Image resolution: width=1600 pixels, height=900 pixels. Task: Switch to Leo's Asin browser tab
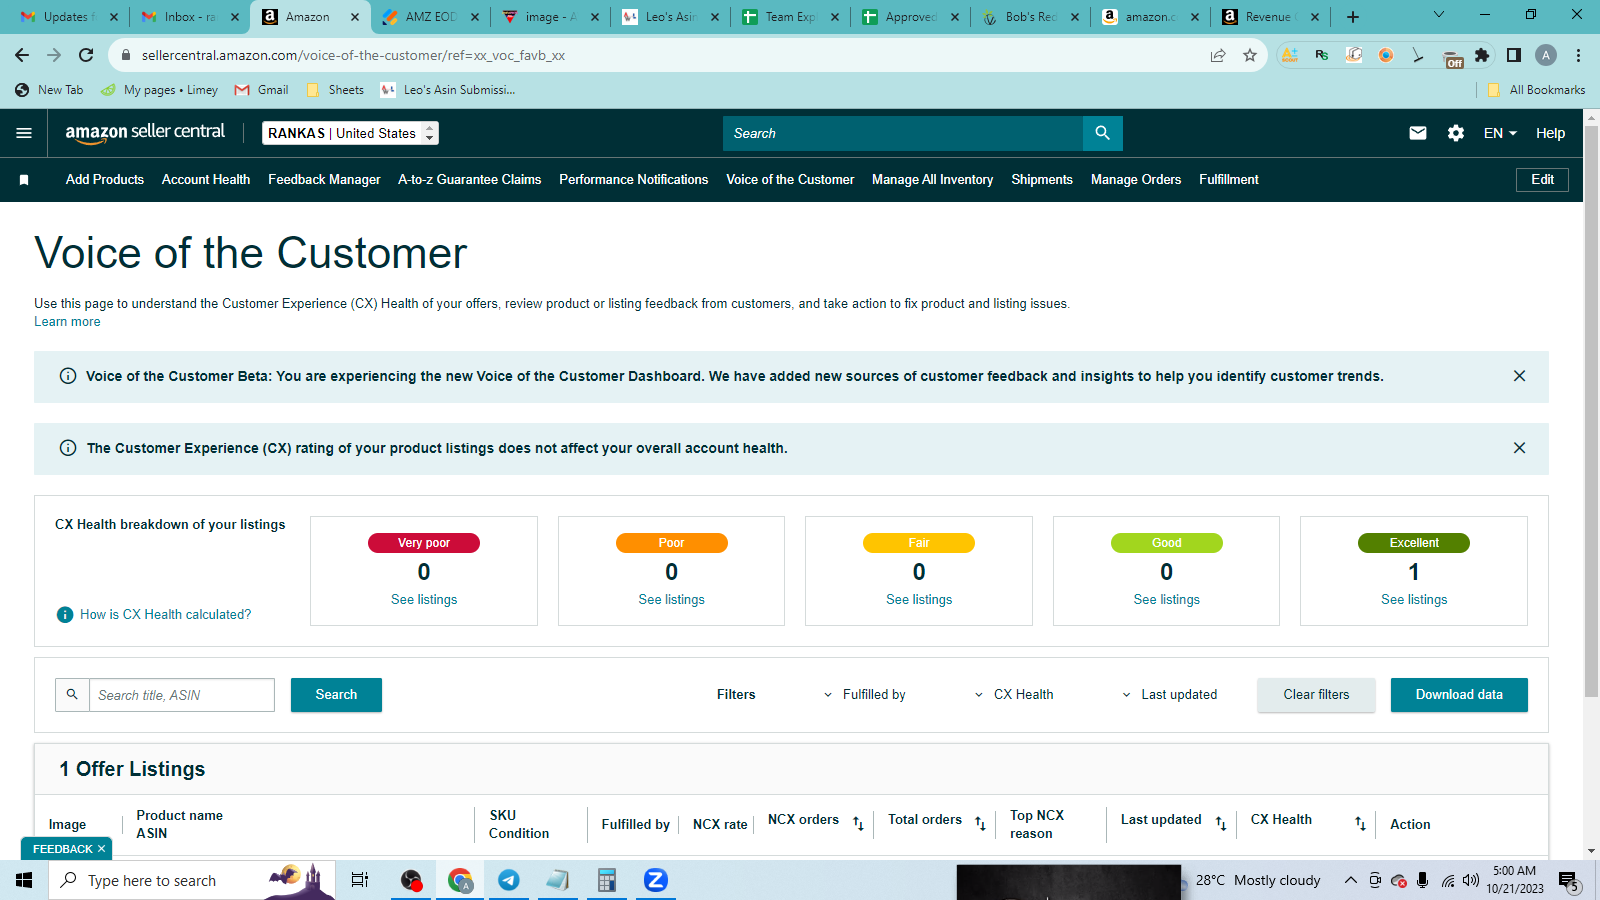point(670,17)
